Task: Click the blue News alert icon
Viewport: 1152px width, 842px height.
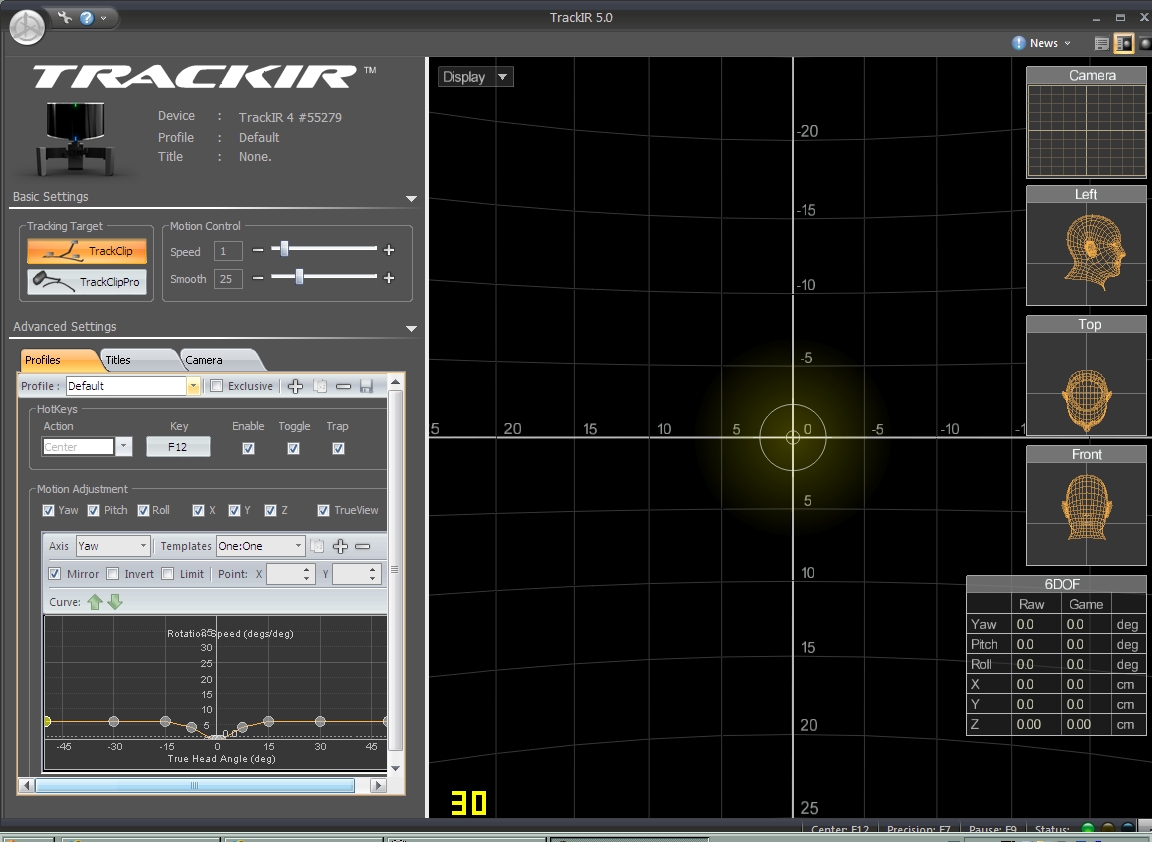Action: tap(1018, 43)
